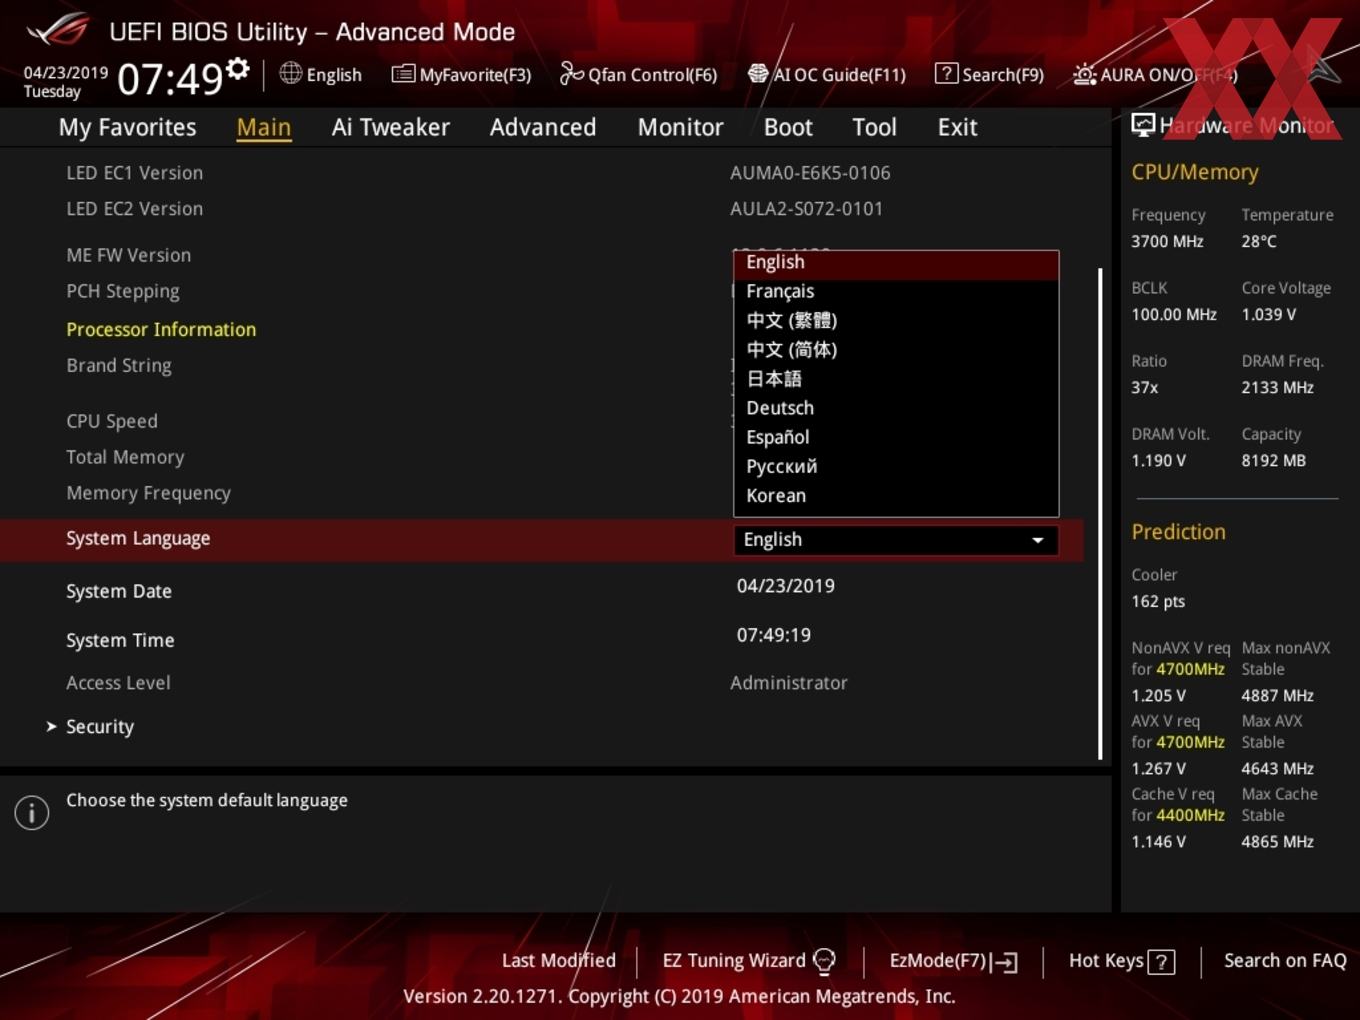Select the System Time value 07:49:19
Screen dimensions: 1360x1020
click(774, 635)
